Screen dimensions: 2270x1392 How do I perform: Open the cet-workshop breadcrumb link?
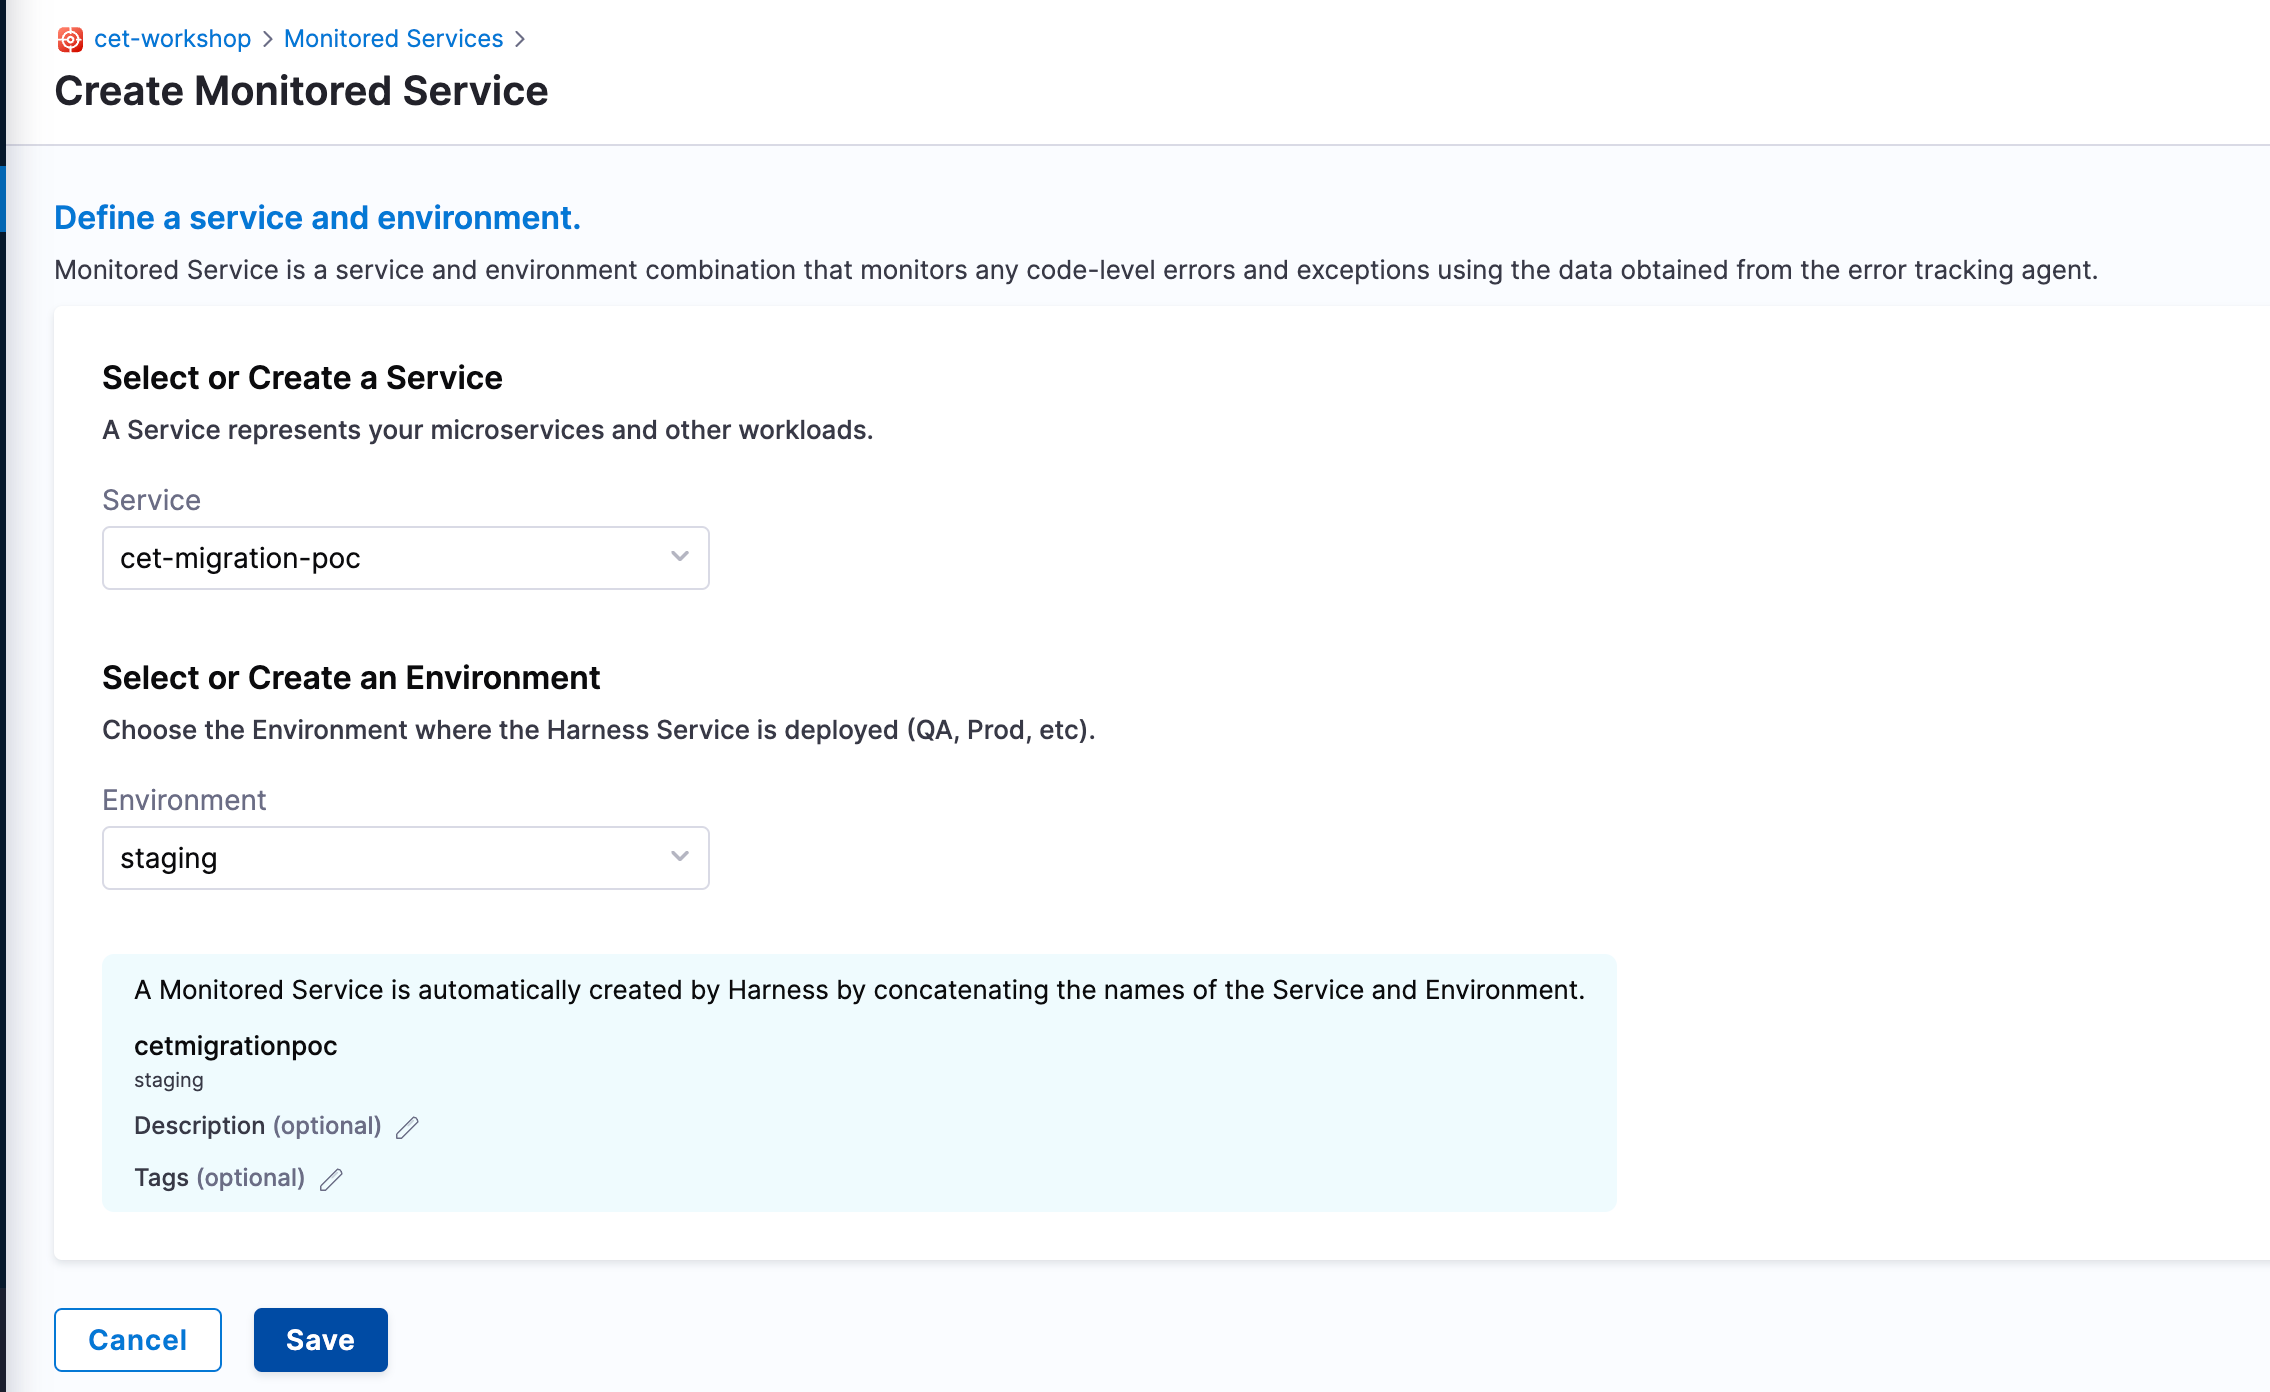pyautogui.click(x=172, y=38)
